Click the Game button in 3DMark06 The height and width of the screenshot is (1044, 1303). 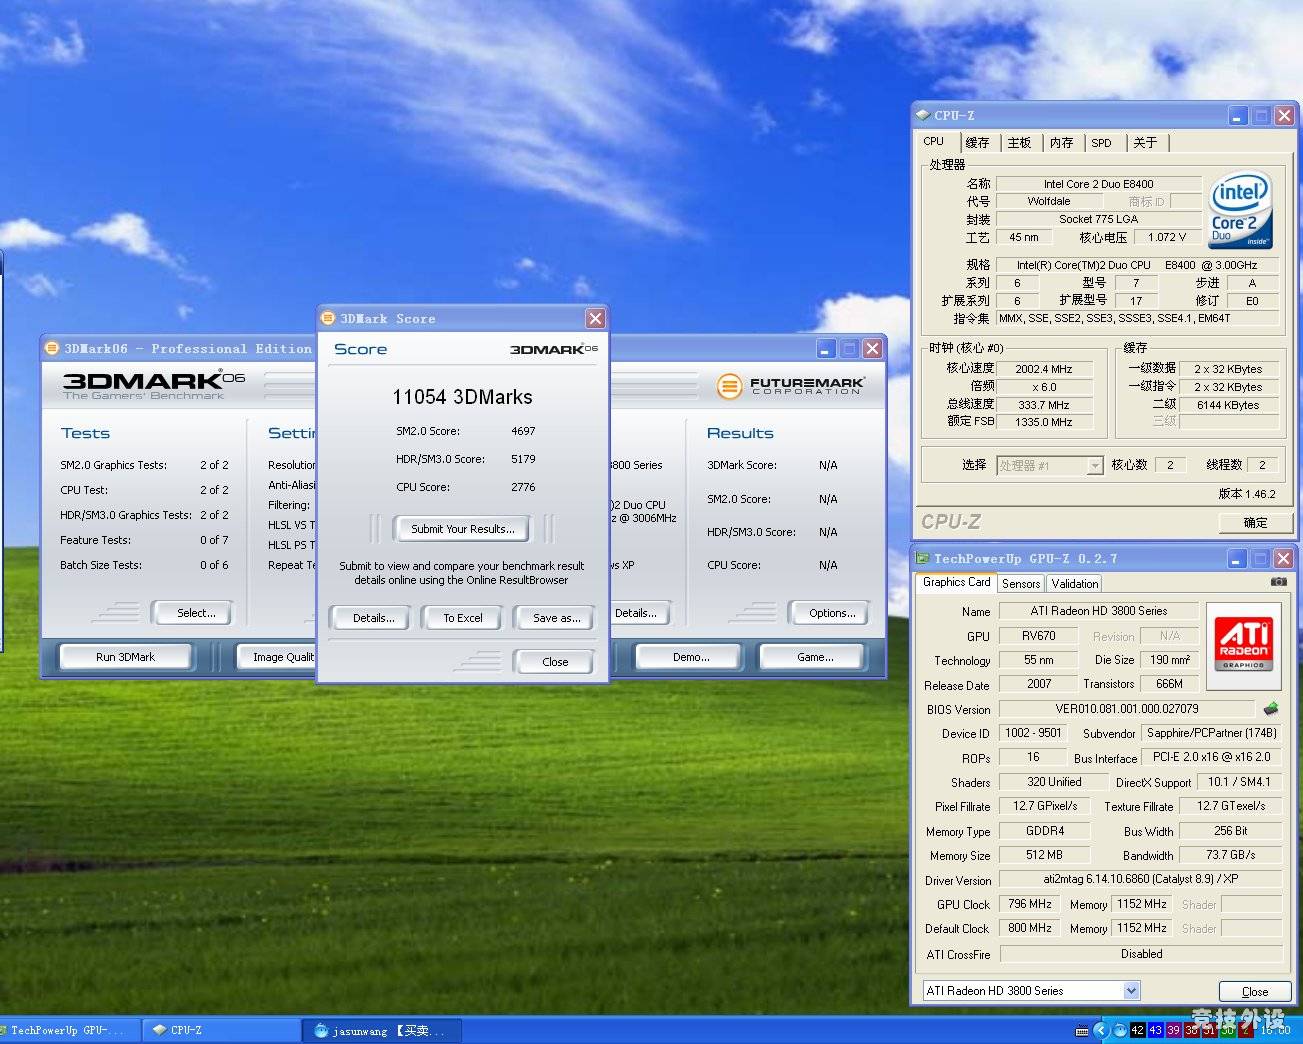(x=813, y=657)
